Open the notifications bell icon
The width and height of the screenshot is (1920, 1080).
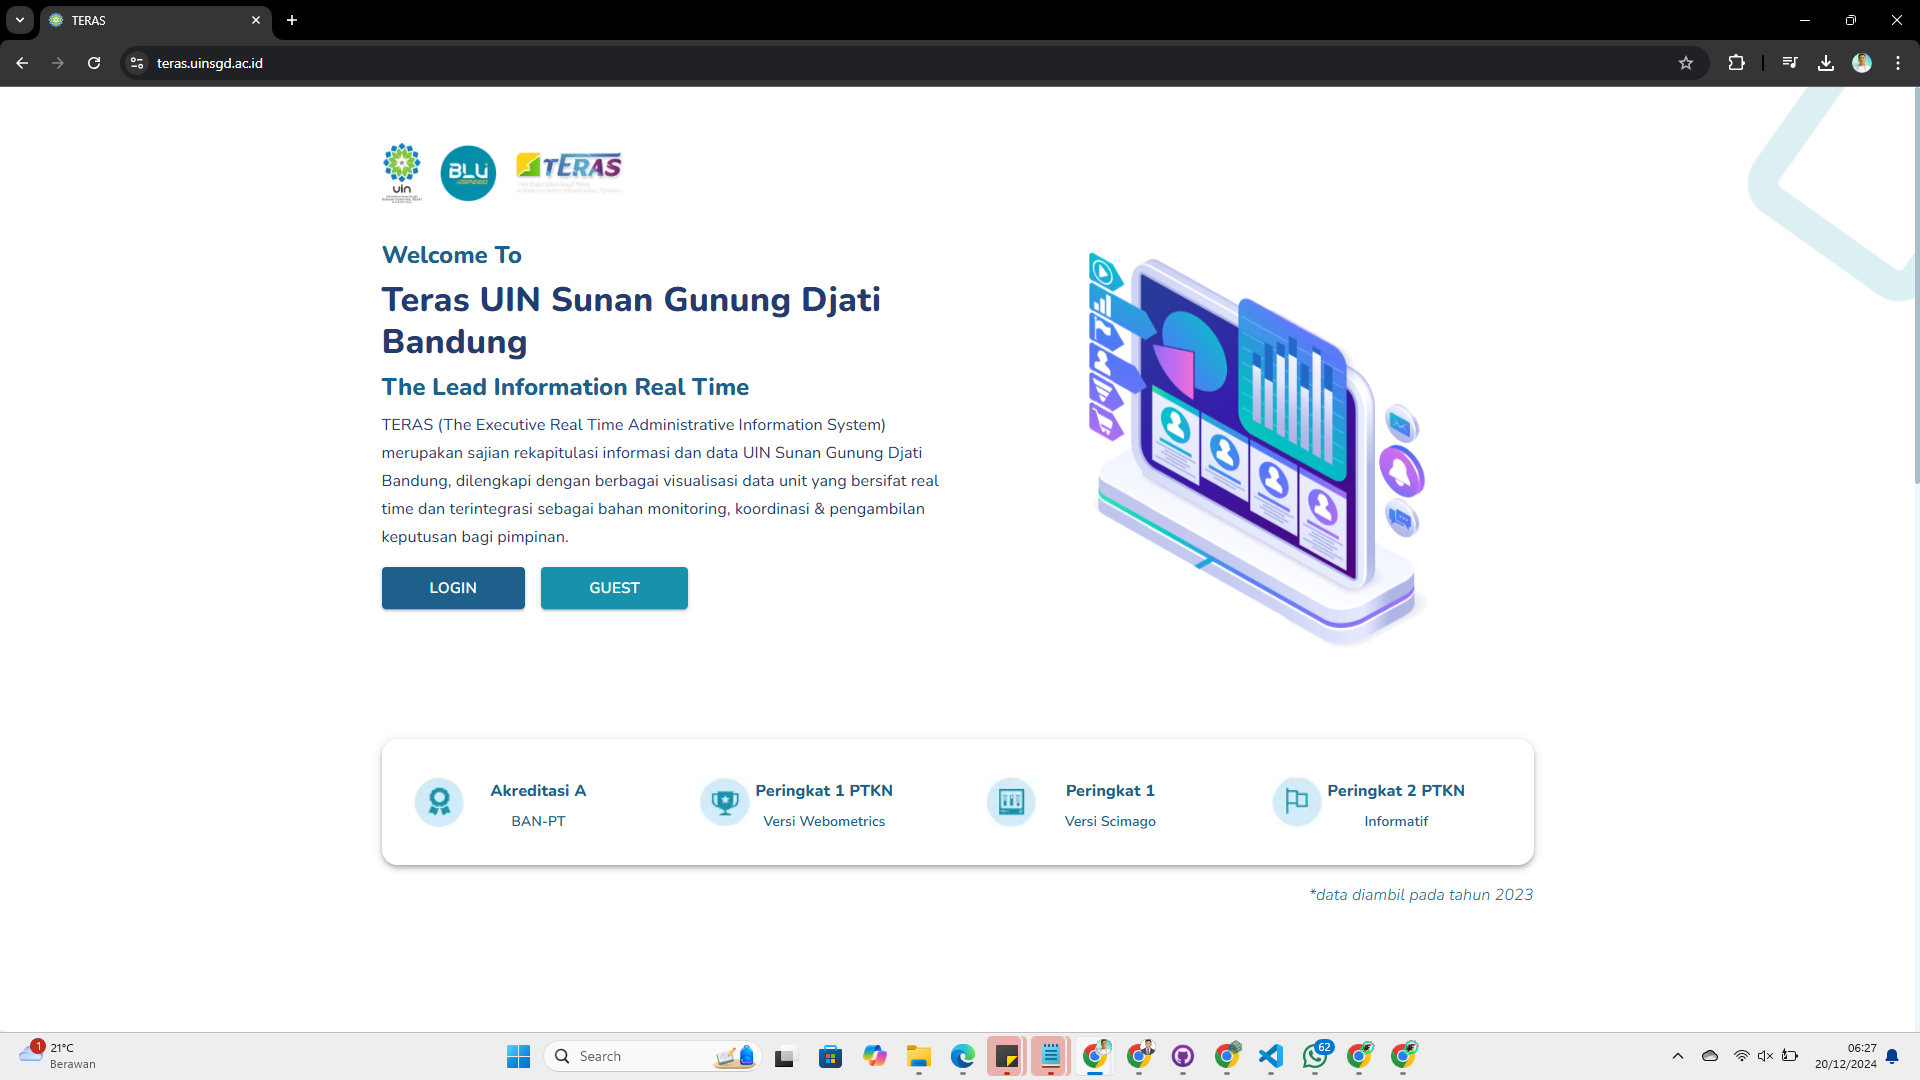(1892, 1056)
